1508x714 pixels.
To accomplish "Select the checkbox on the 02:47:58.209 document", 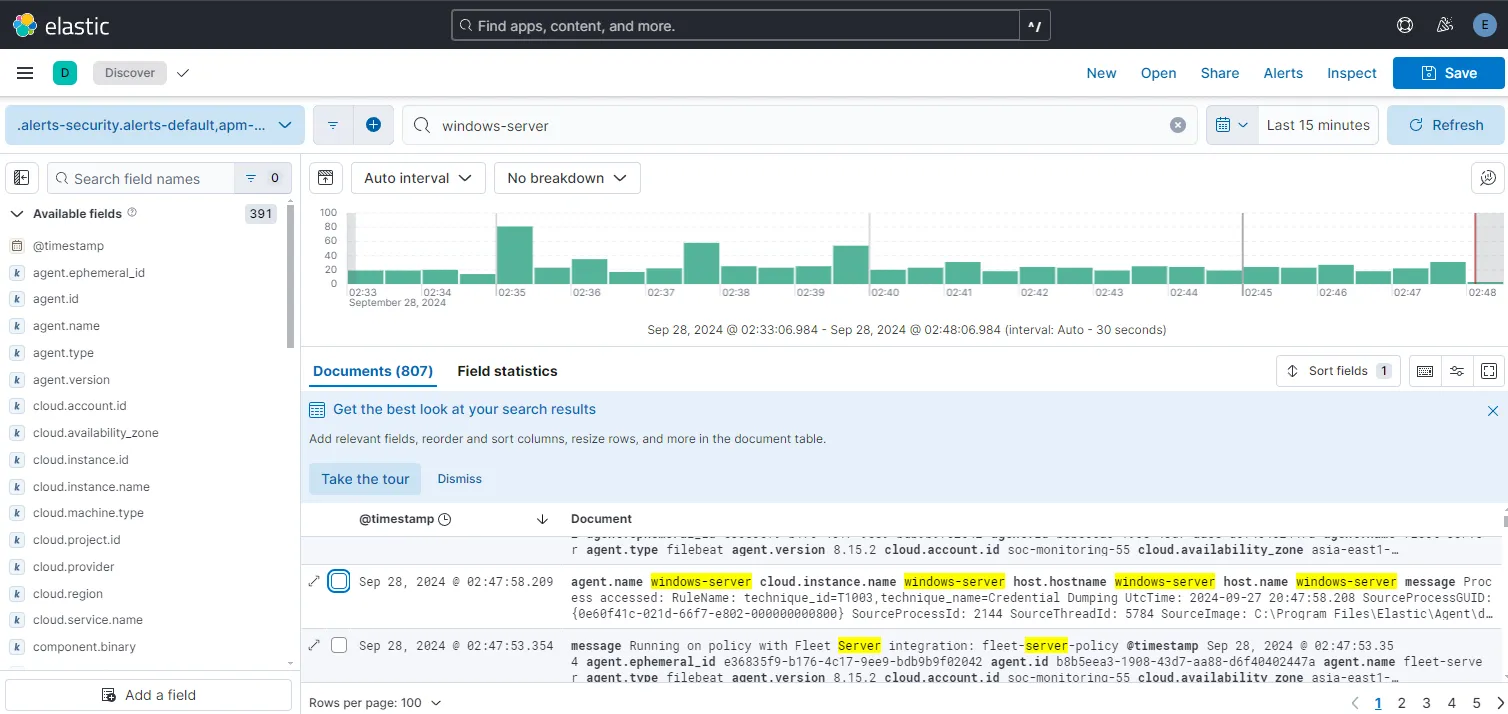I will tap(339, 580).
